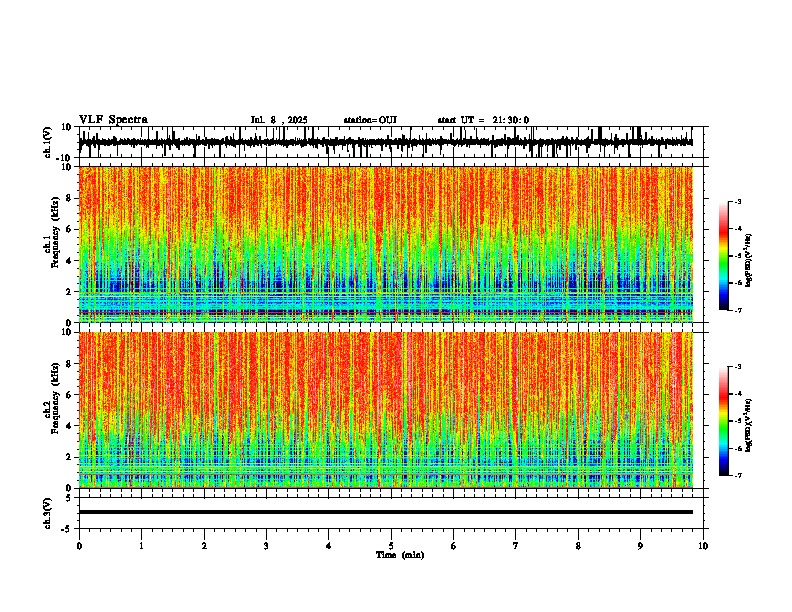
Task: Click the ch.1 color bar log(PSD) unit label
Action: [749, 261]
